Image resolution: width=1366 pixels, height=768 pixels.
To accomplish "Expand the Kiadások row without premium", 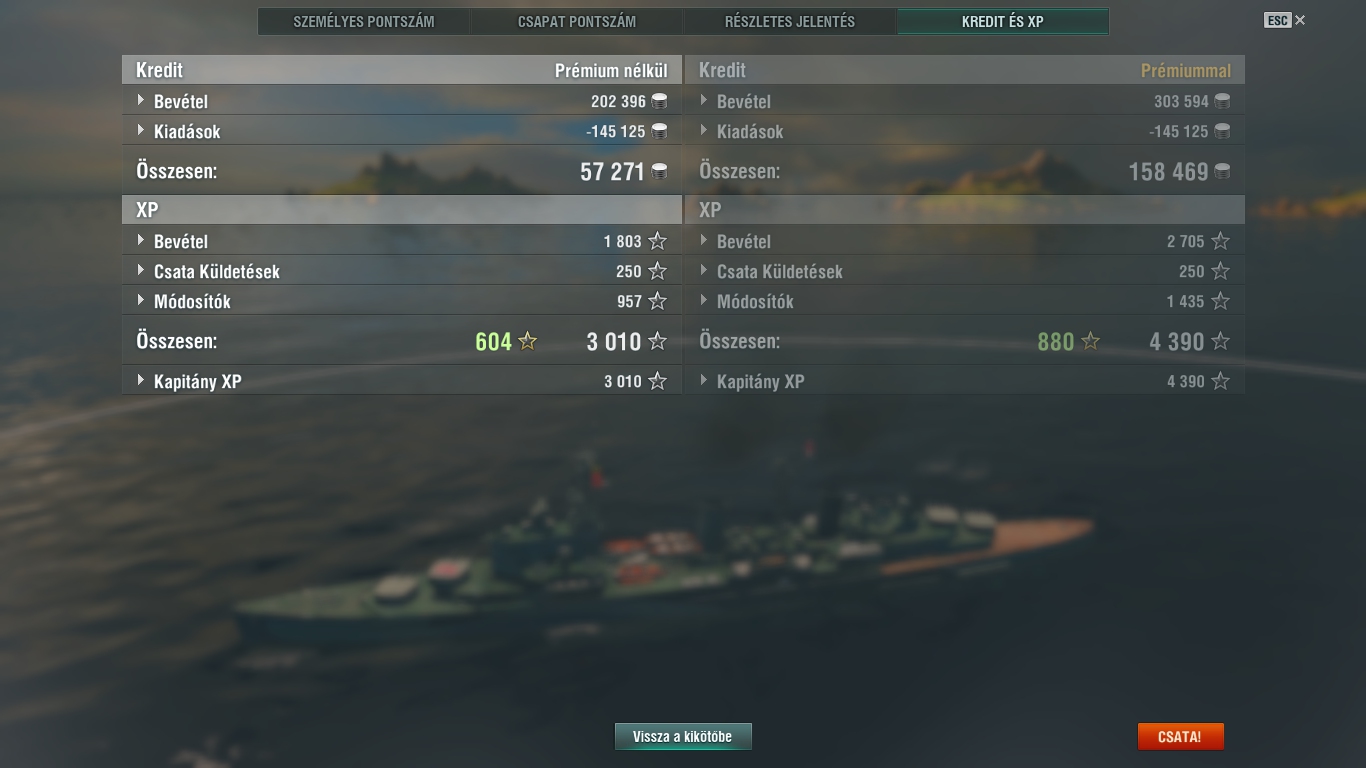I will [x=402, y=131].
